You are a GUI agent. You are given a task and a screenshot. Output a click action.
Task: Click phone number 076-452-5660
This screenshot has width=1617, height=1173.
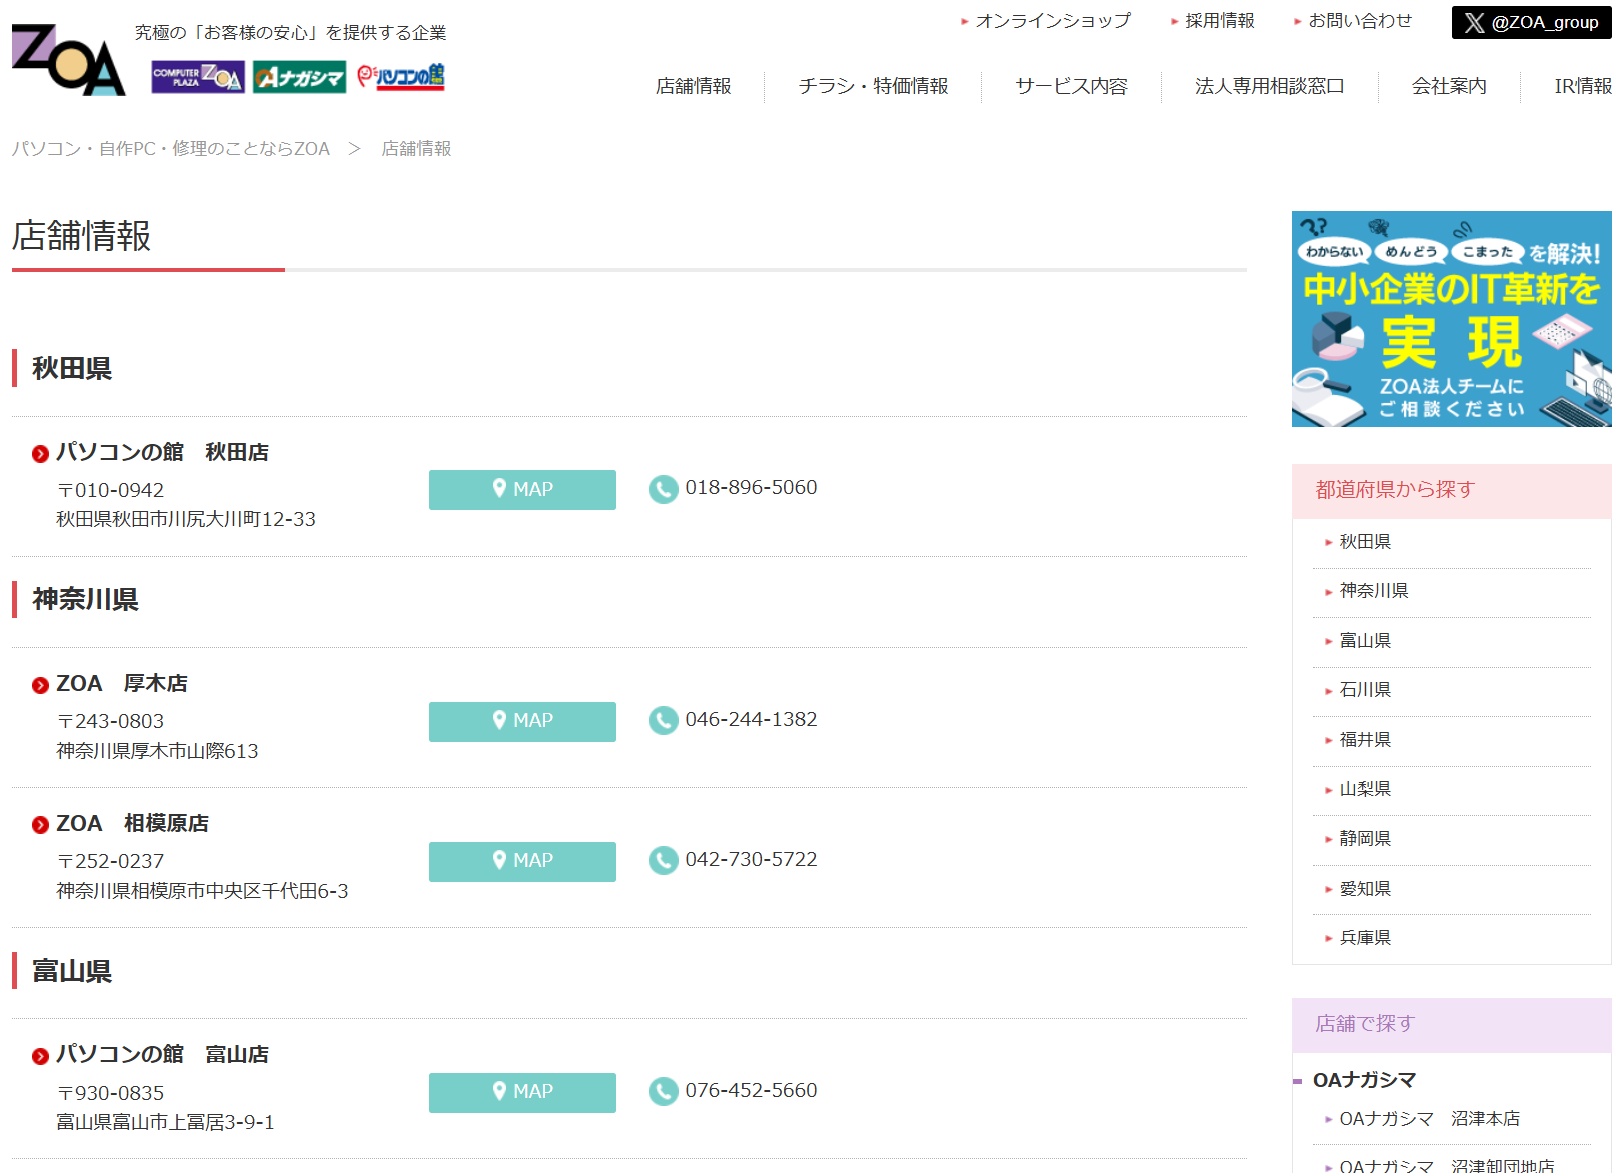click(751, 1091)
